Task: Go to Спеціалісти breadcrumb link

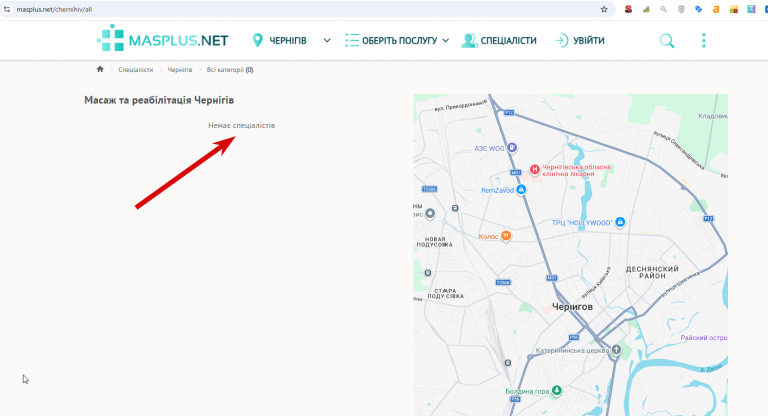Action: point(136,70)
